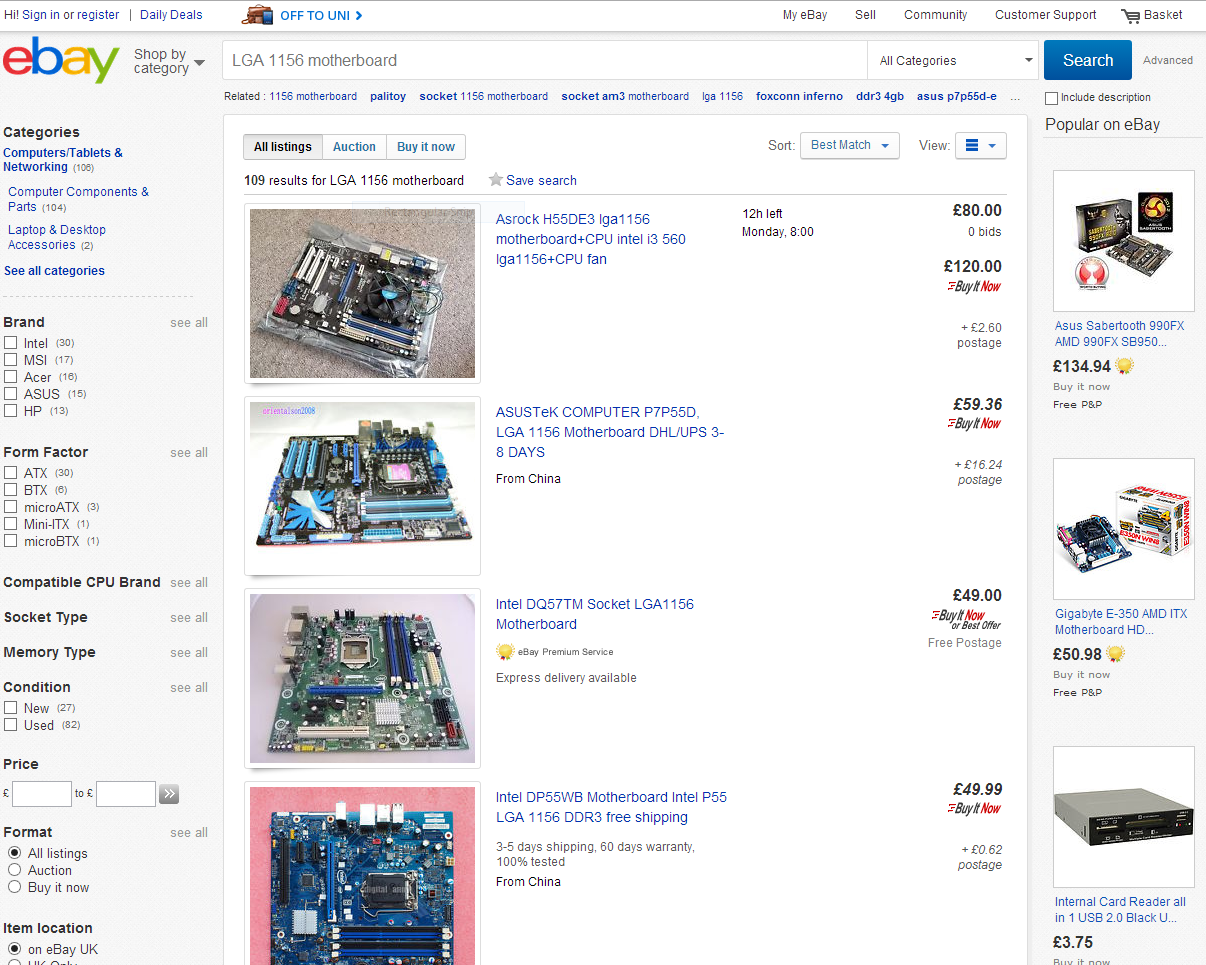
Task: Click top-rated badge beside £134.94 price
Action: [1125, 366]
